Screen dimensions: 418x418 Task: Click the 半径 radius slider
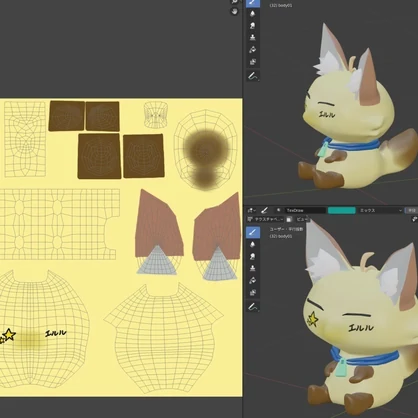coord(411,210)
